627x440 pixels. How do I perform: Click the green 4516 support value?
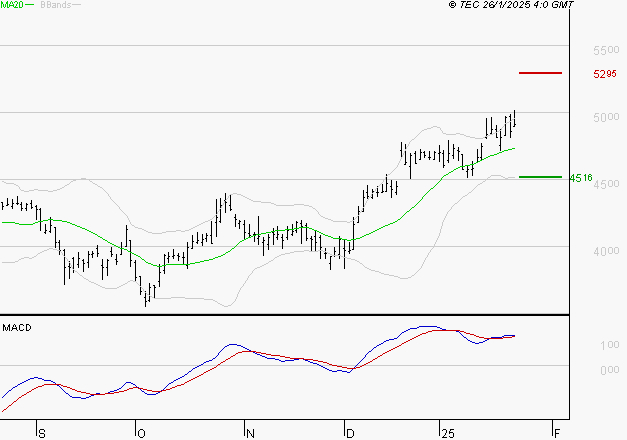(581, 178)
